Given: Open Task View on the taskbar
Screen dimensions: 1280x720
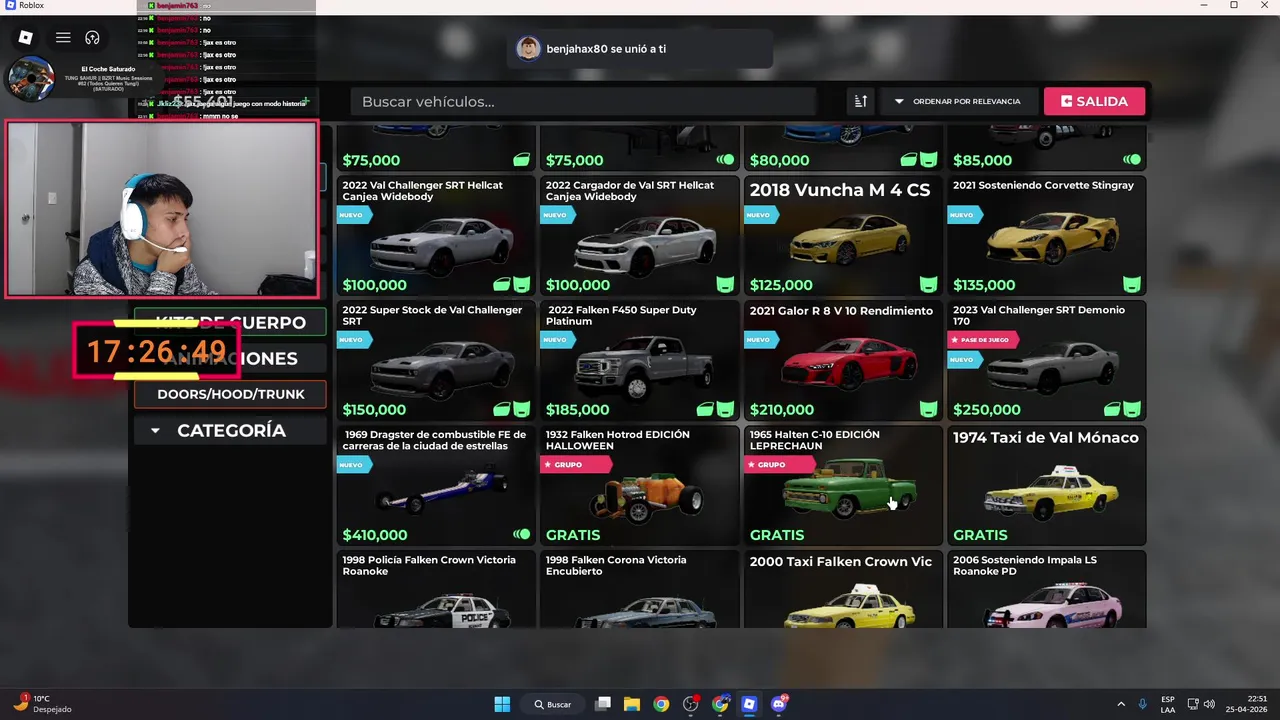Looking at the screenshot, I should 603,704.
